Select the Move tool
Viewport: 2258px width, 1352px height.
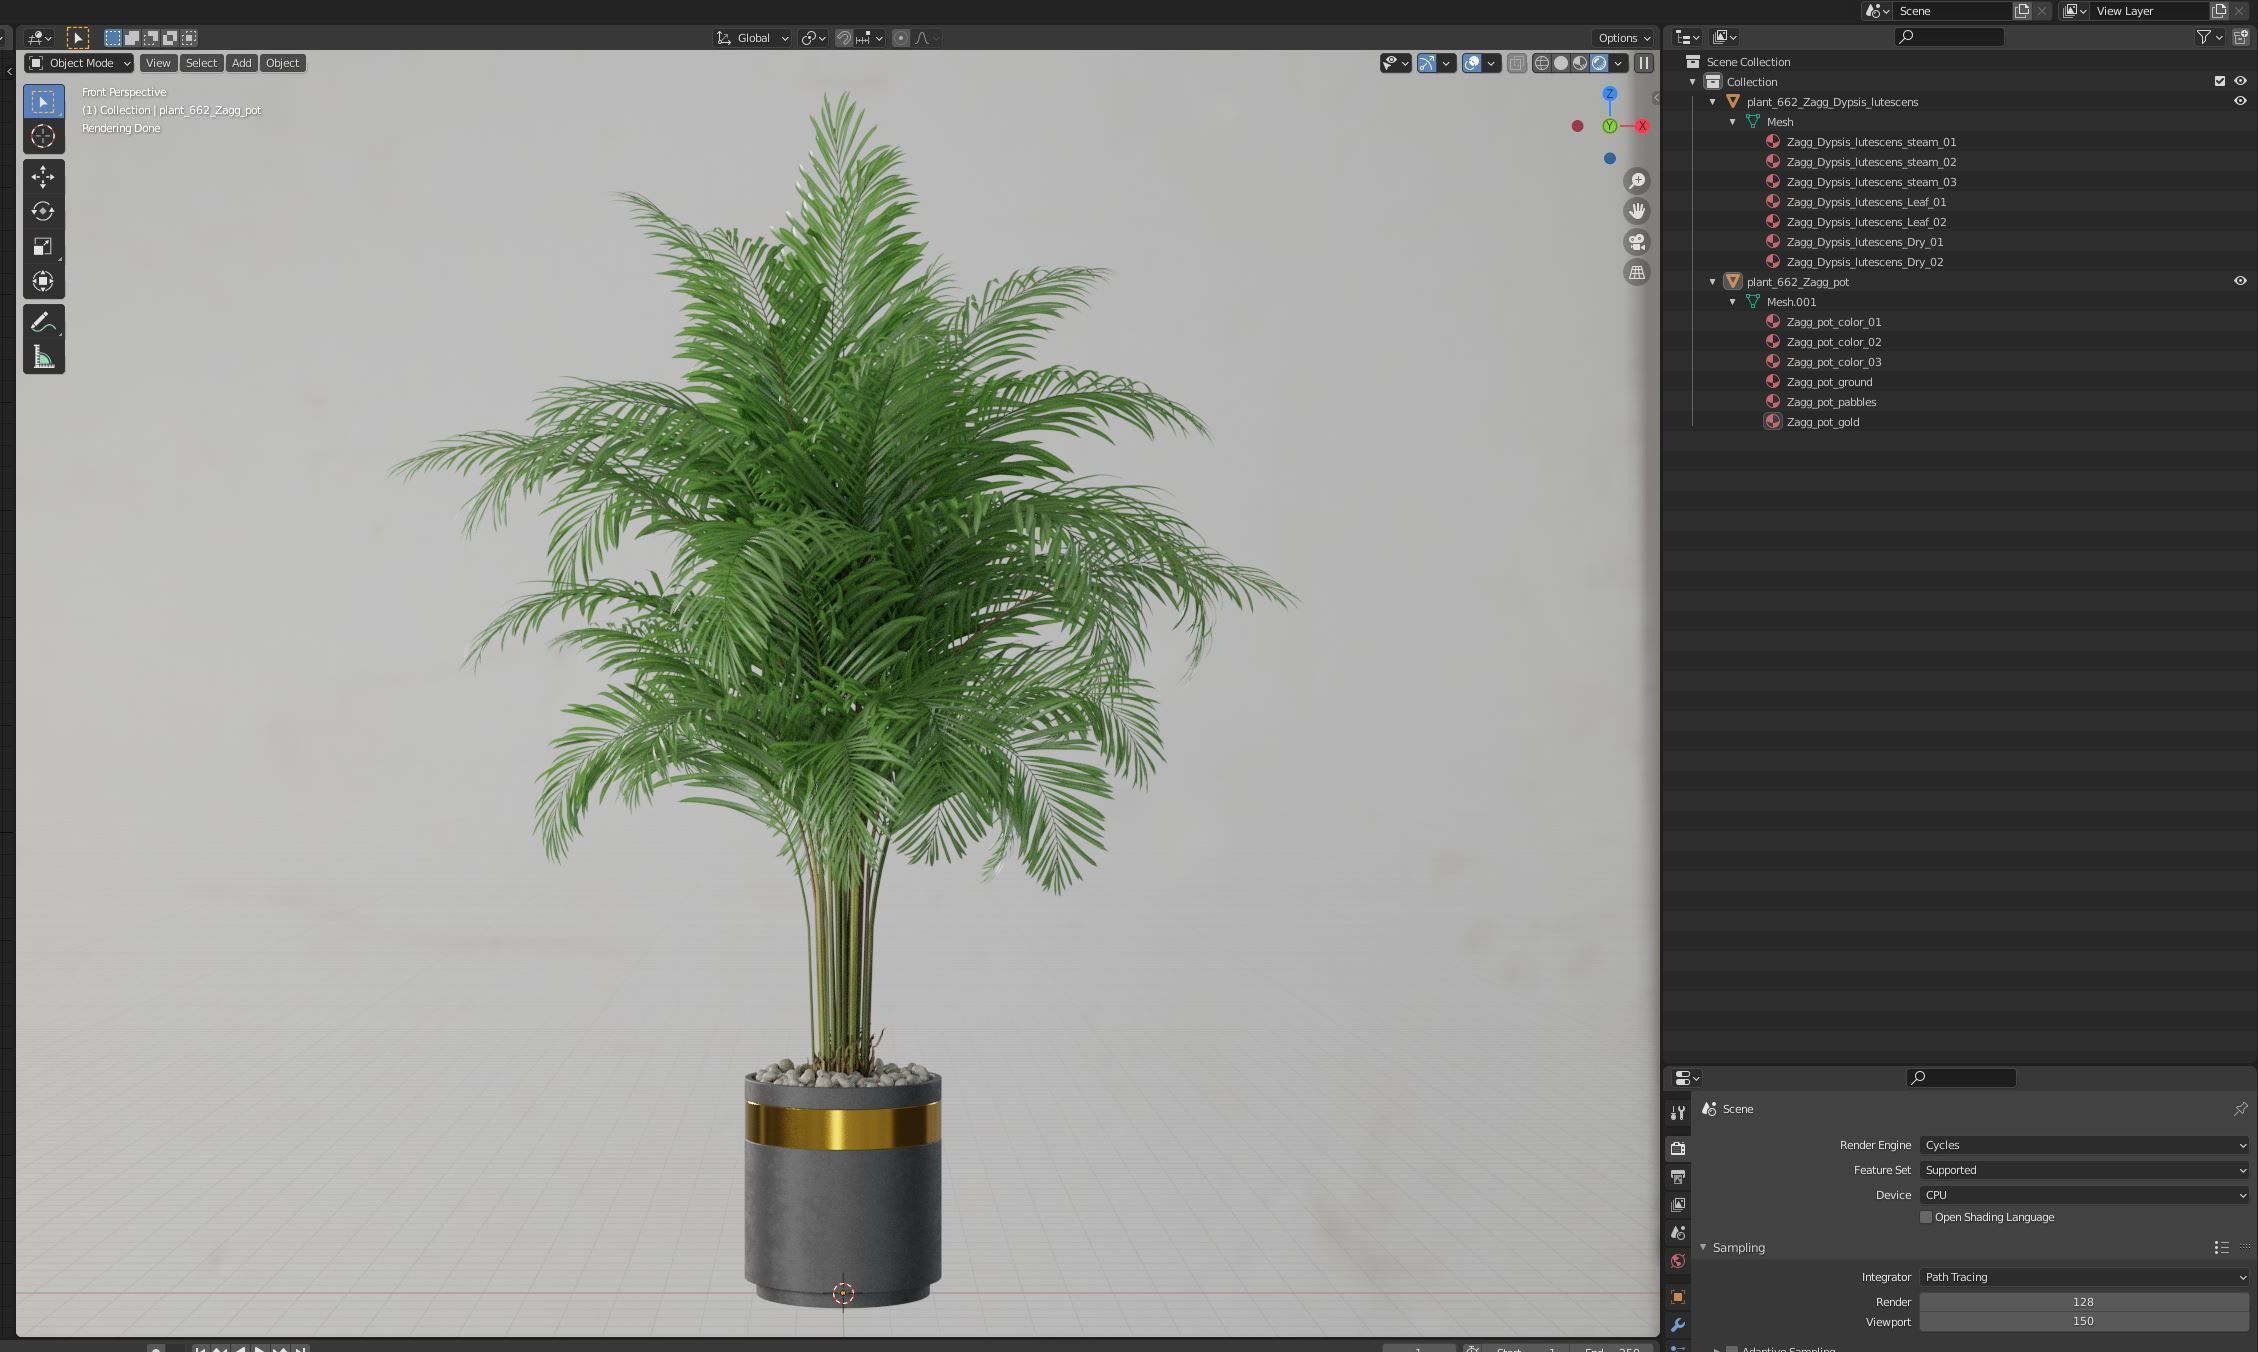click(x=43, y=177)
